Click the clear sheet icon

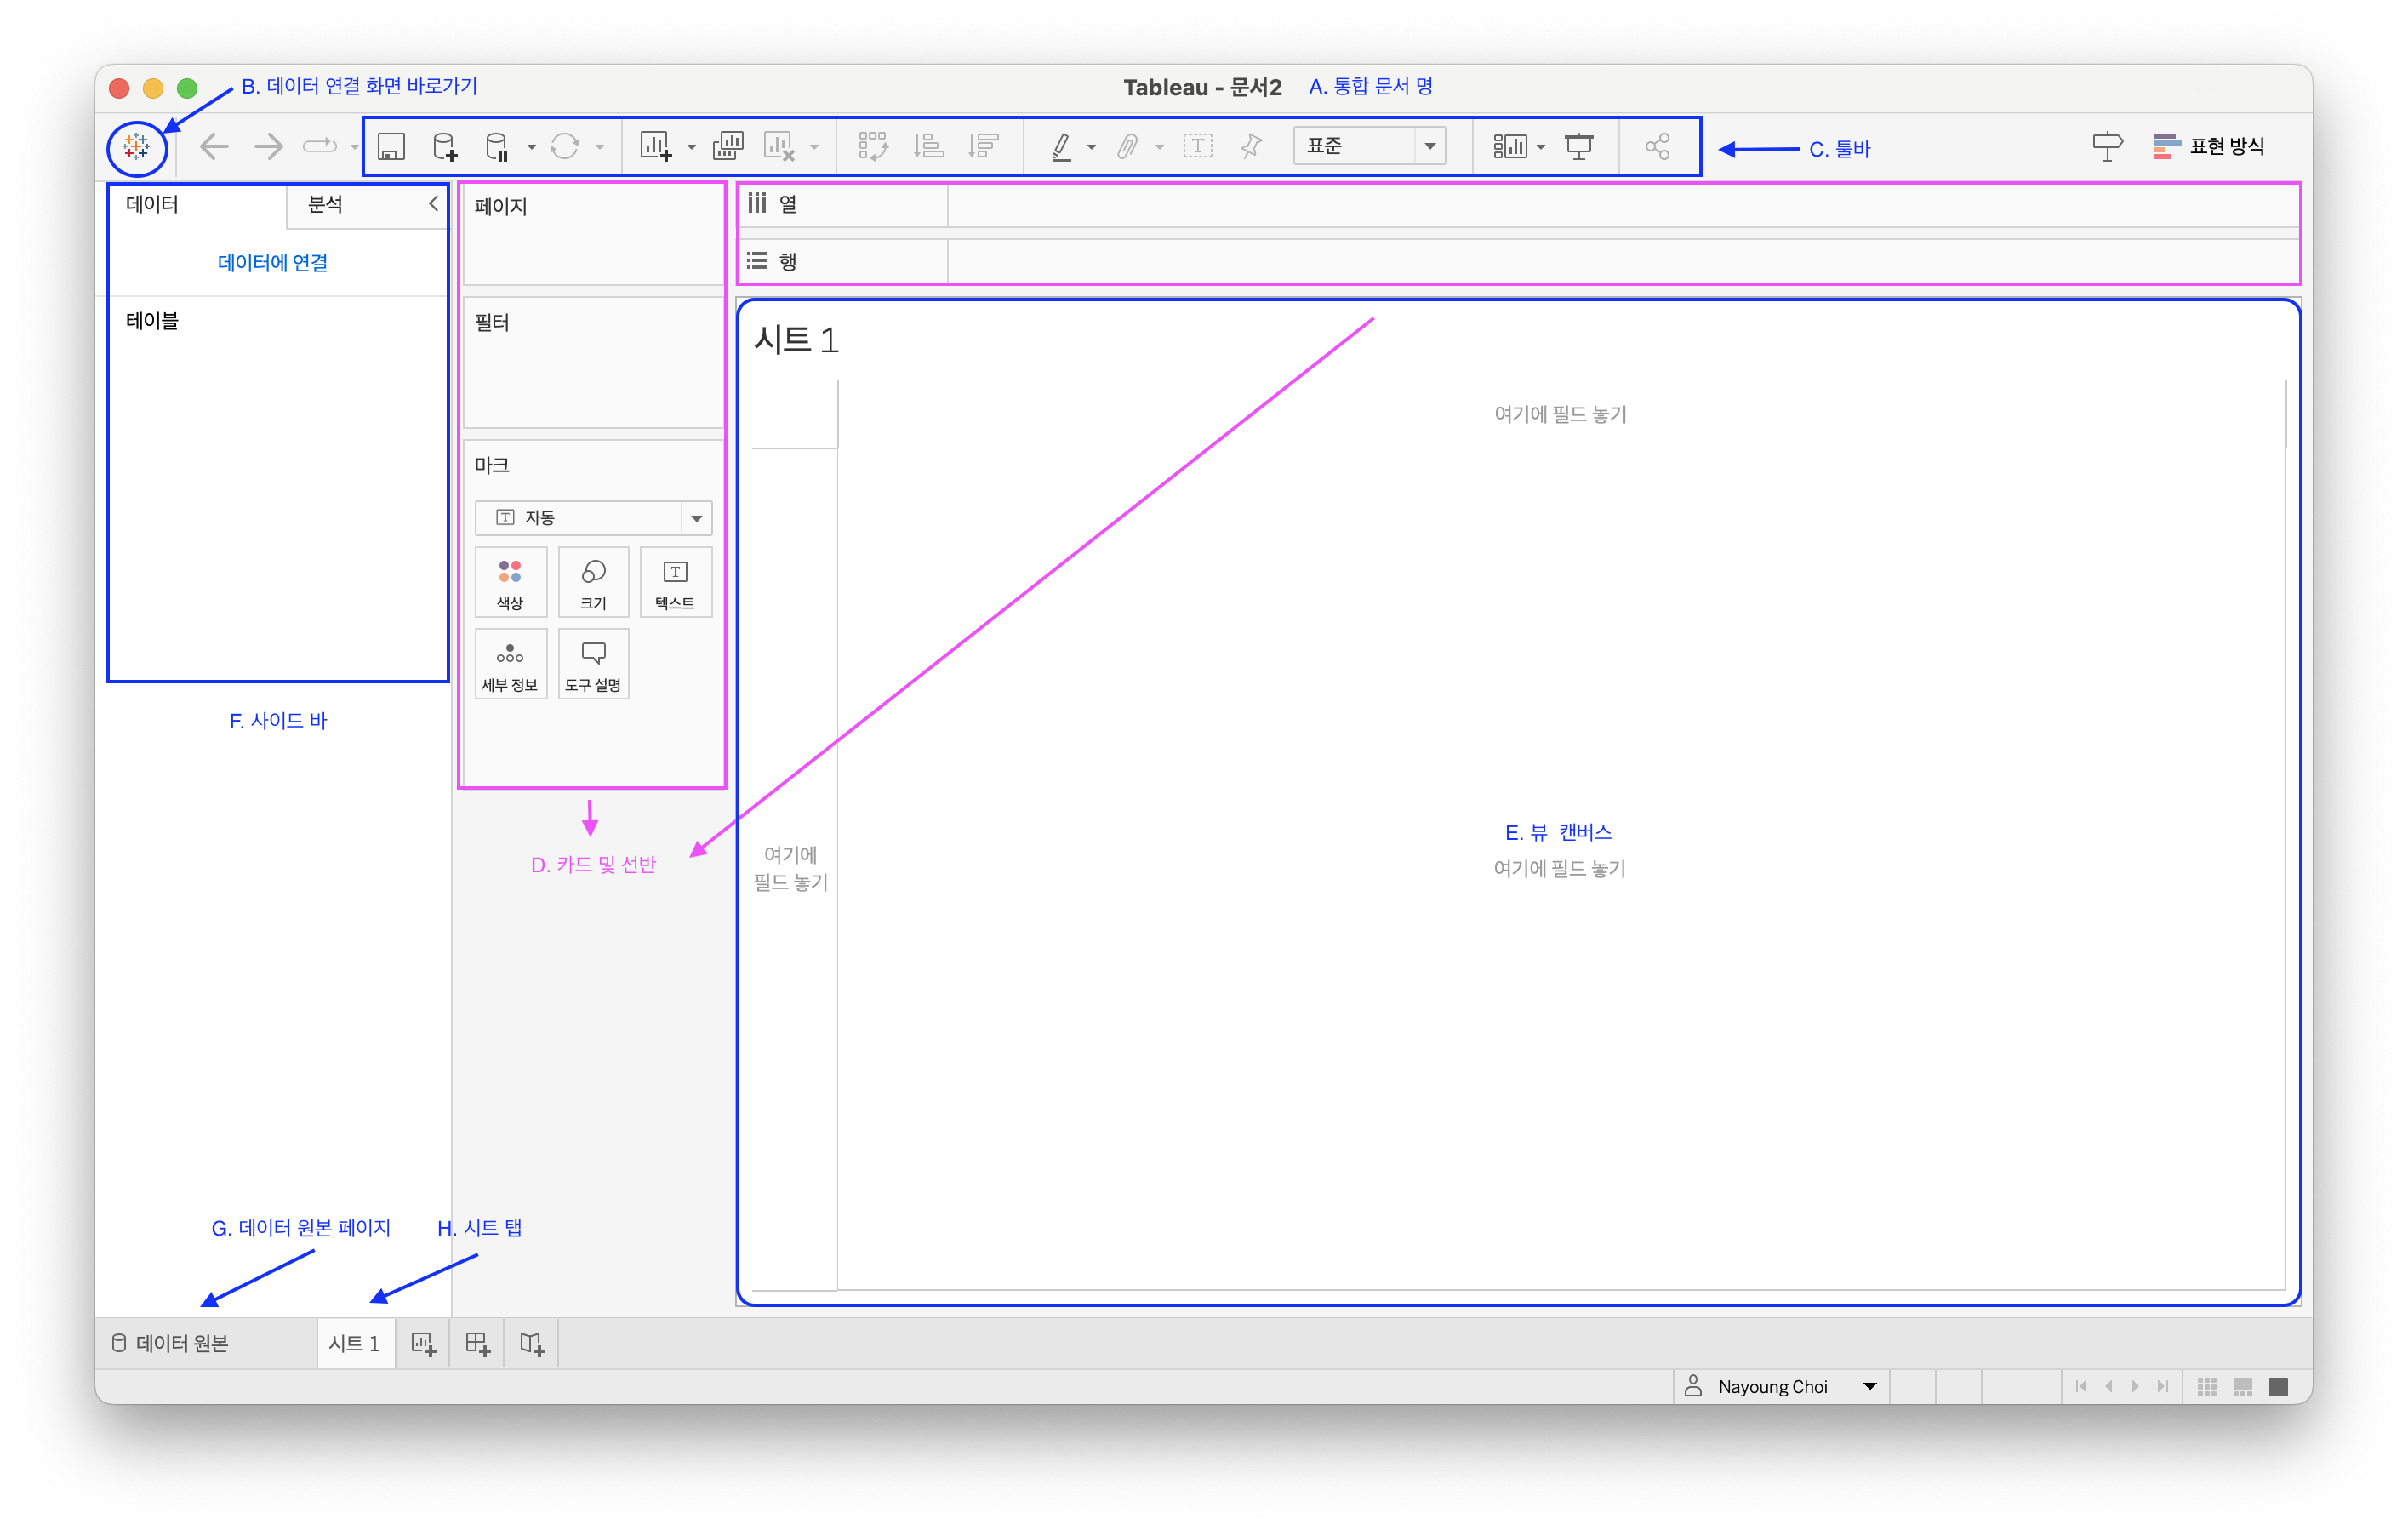coord(779,147)
